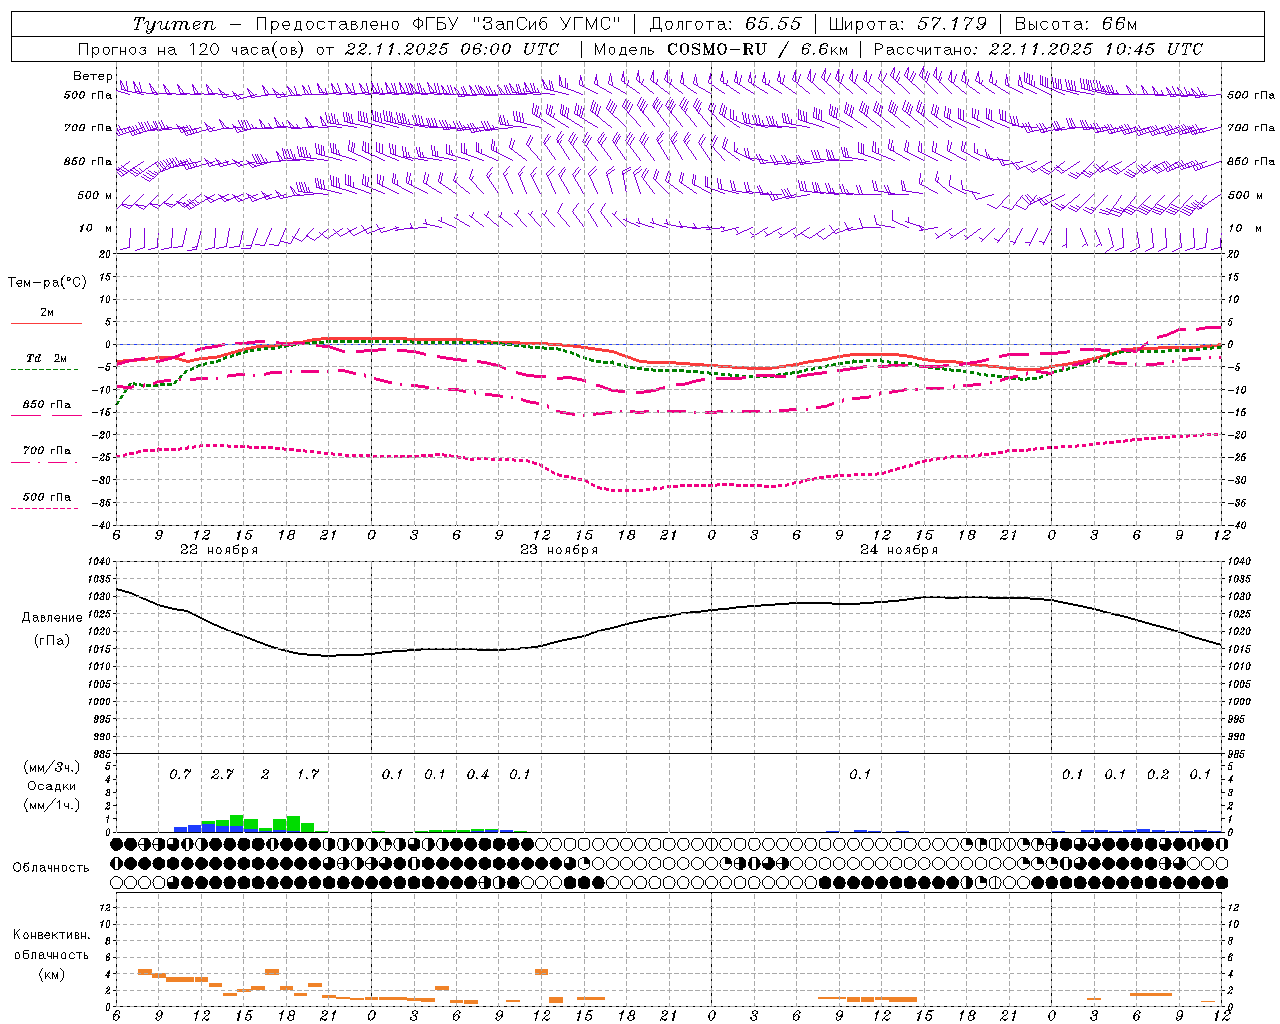Click the "0.2" three-hour precipitation value
1280x1024 pixels.
(x=1158, y=775)
